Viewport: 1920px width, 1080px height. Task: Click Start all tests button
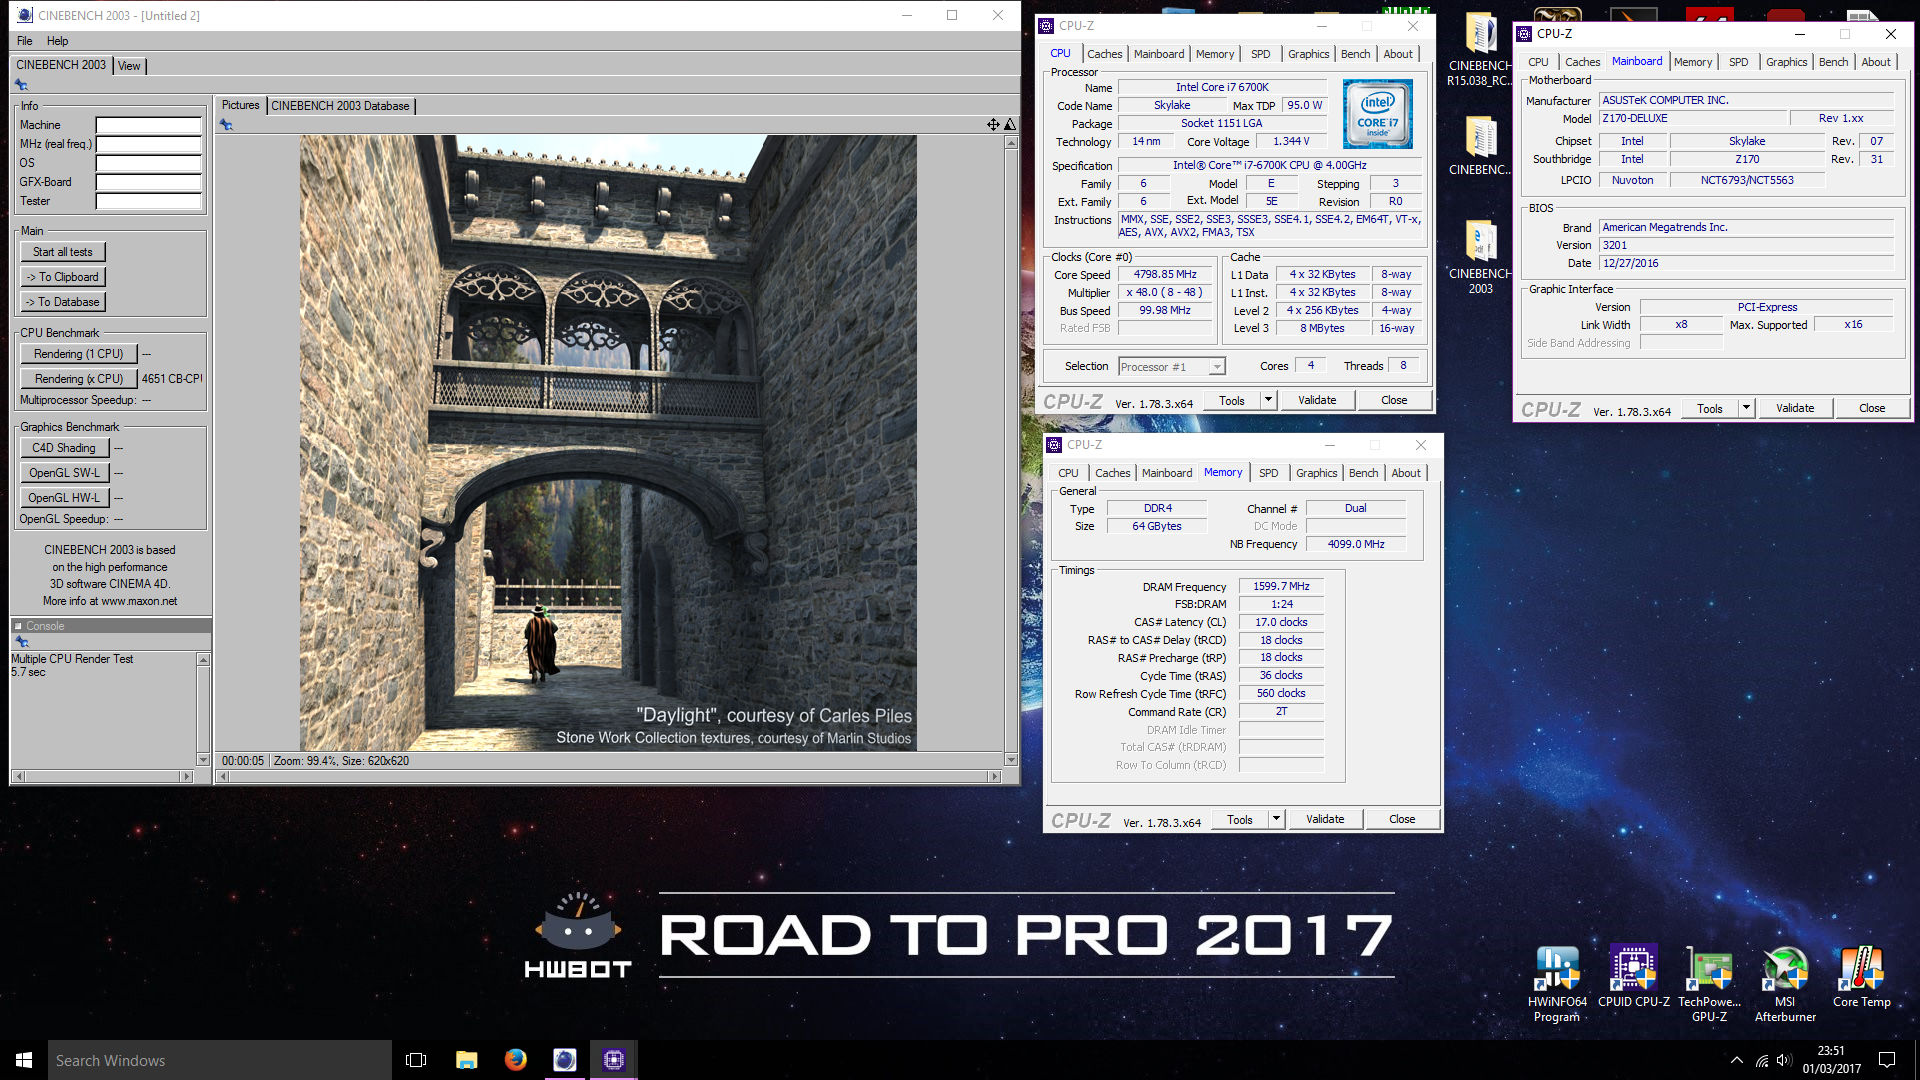[x=63, y=252]
